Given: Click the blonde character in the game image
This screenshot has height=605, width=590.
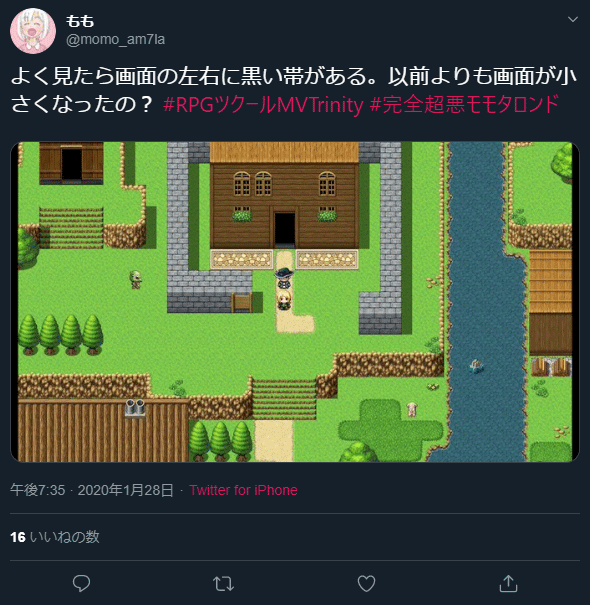Looking at the screenshot, I should click(x=284, y=301).
